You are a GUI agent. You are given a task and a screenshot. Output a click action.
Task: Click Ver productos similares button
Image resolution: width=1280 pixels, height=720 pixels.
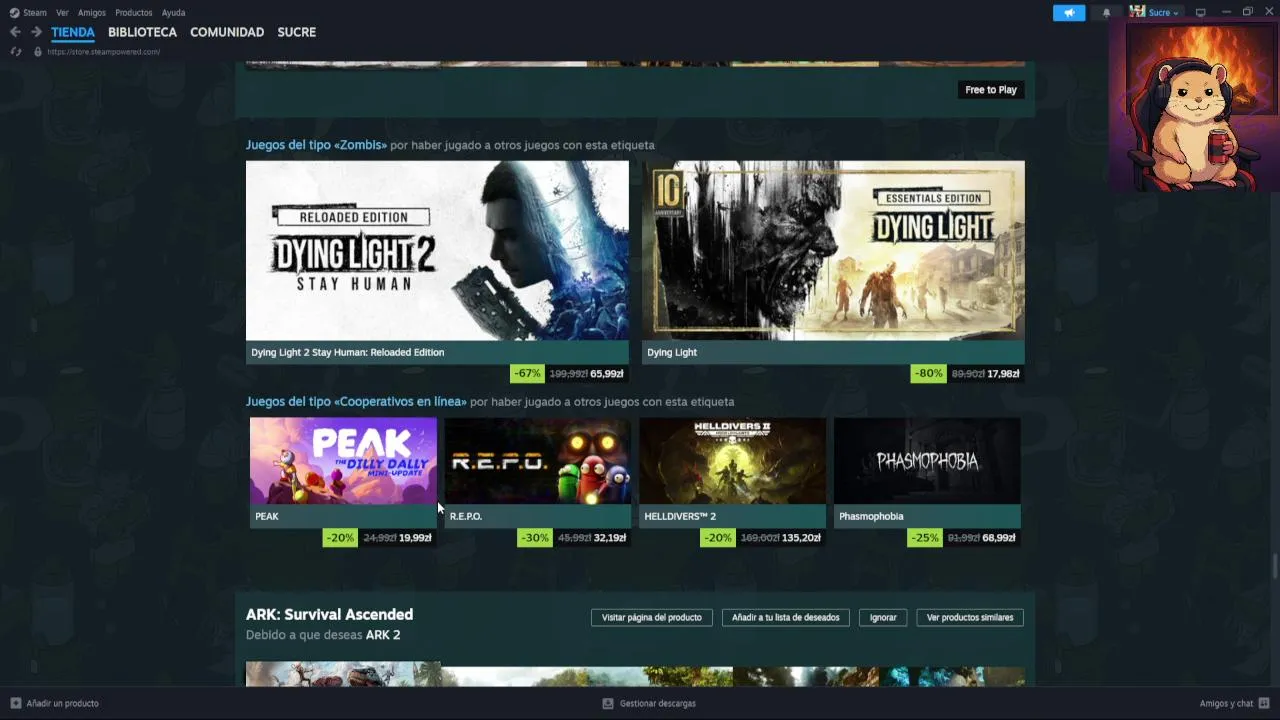[970, 618]
